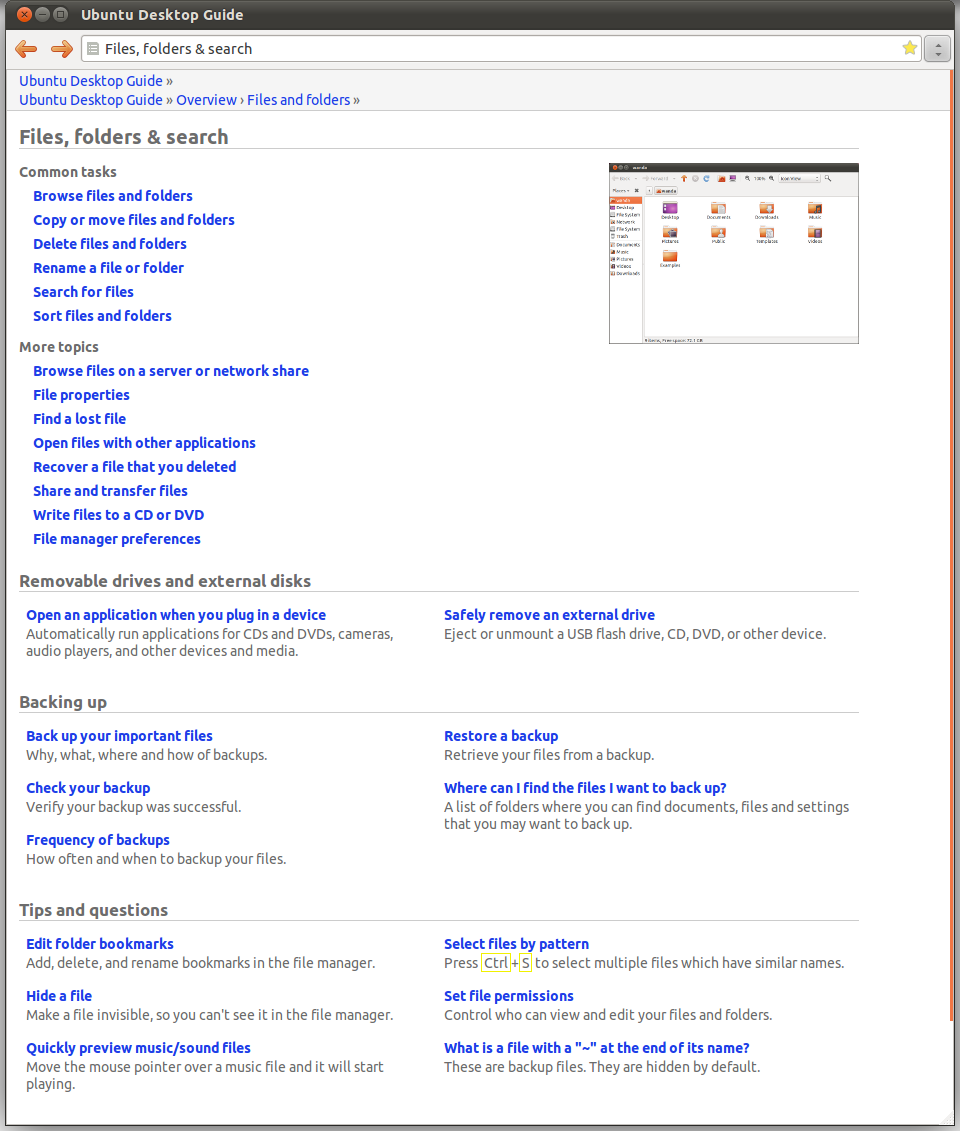
Task: Click the forward arrow navigation icon
Action: 62,49
